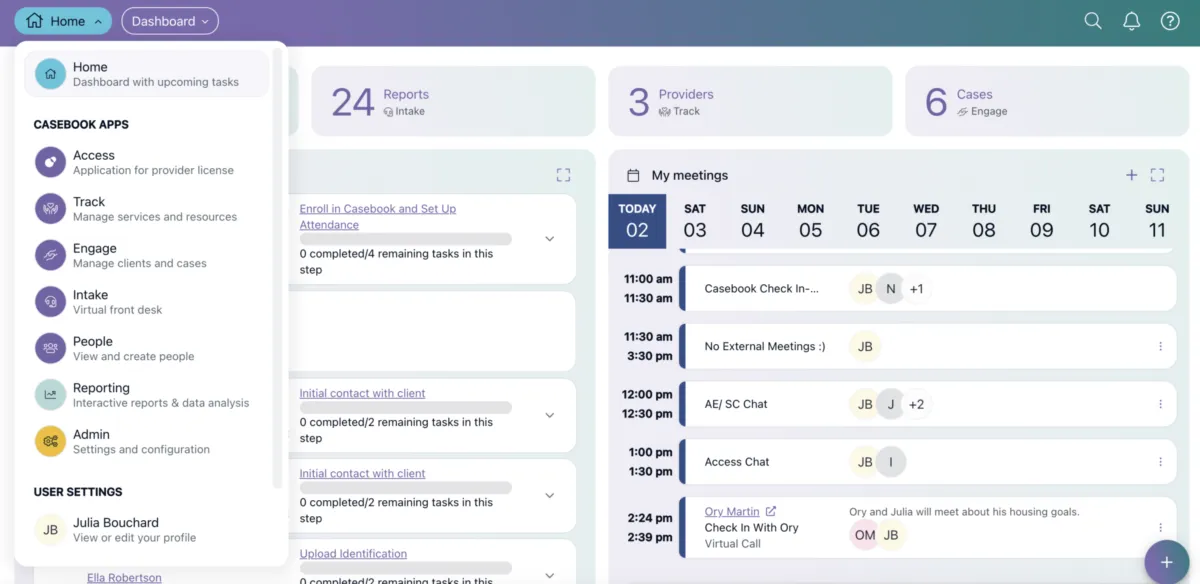Click the floating plus action button
1200x584 pixels.
(1166, 561)
